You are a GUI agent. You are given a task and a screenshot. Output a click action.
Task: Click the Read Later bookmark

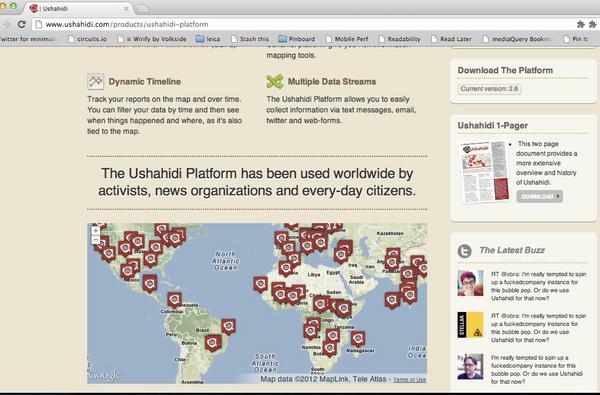[x=451, y=39]
